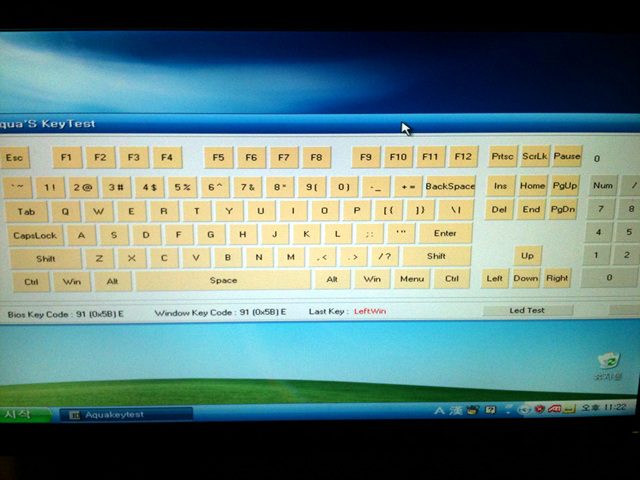Click the Bios Key Code status text
The width and height of the screenshot is (640, 480).
65,314
